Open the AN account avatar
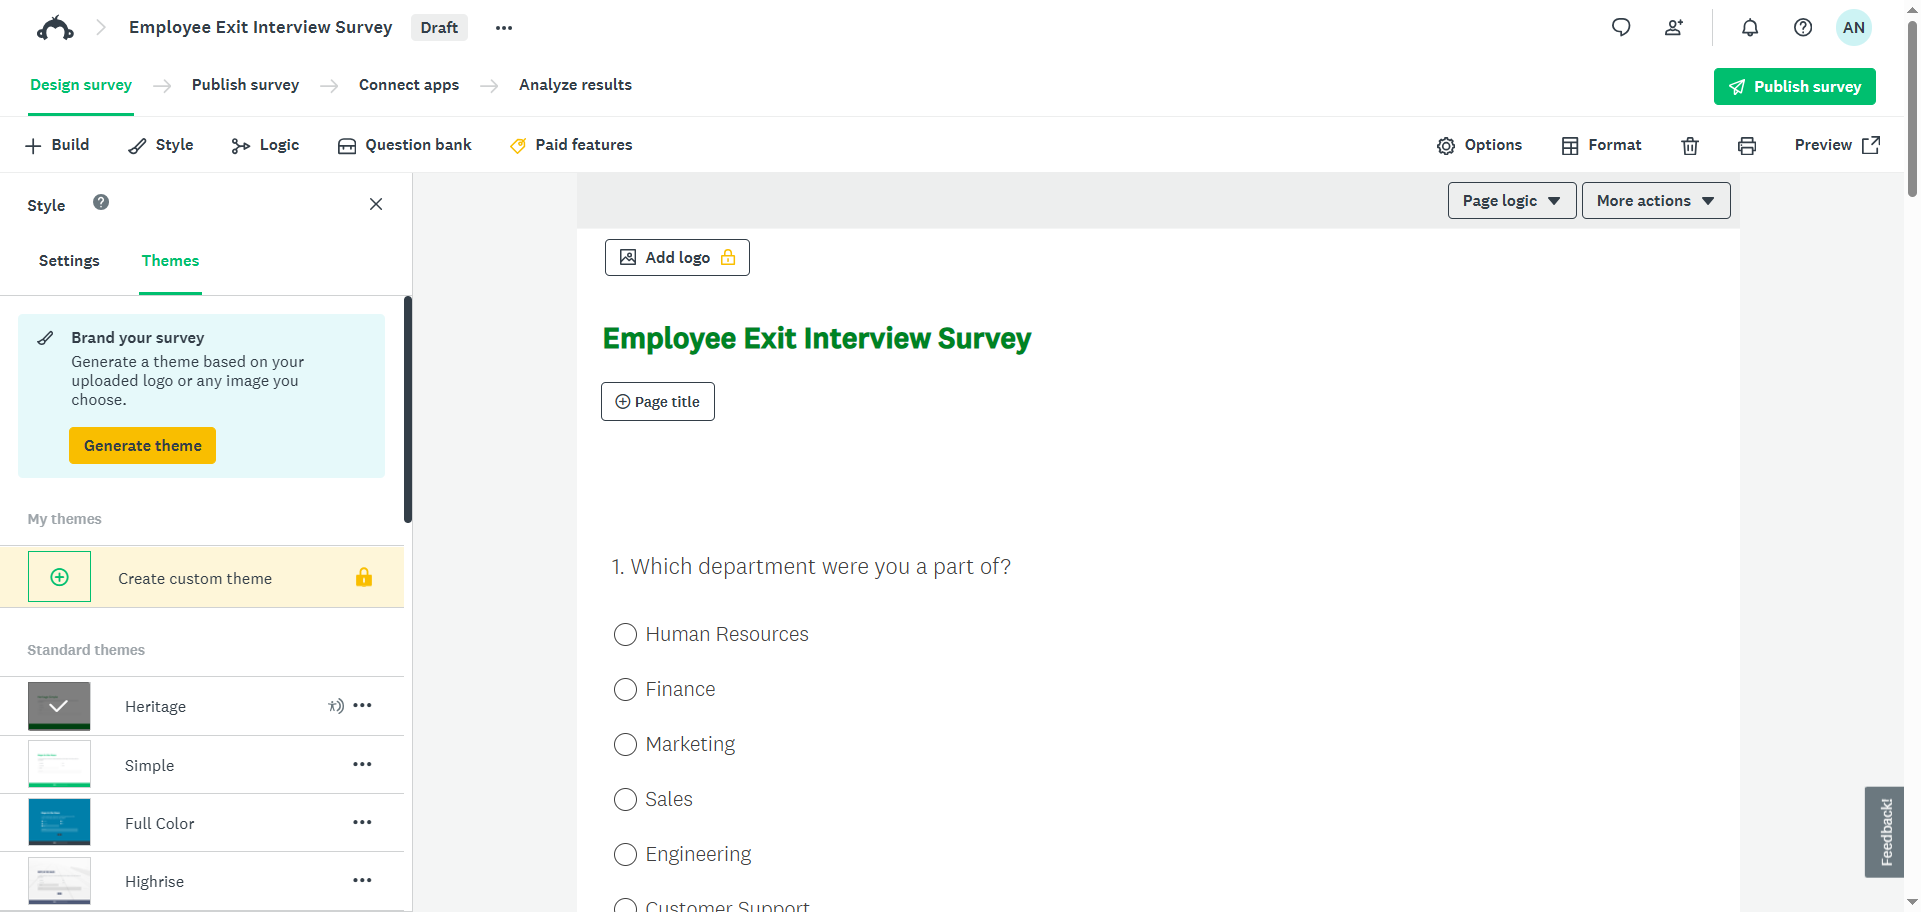Image resolution: width=1921 pixels, height=912 pixels. click(x=1854, y=28)
